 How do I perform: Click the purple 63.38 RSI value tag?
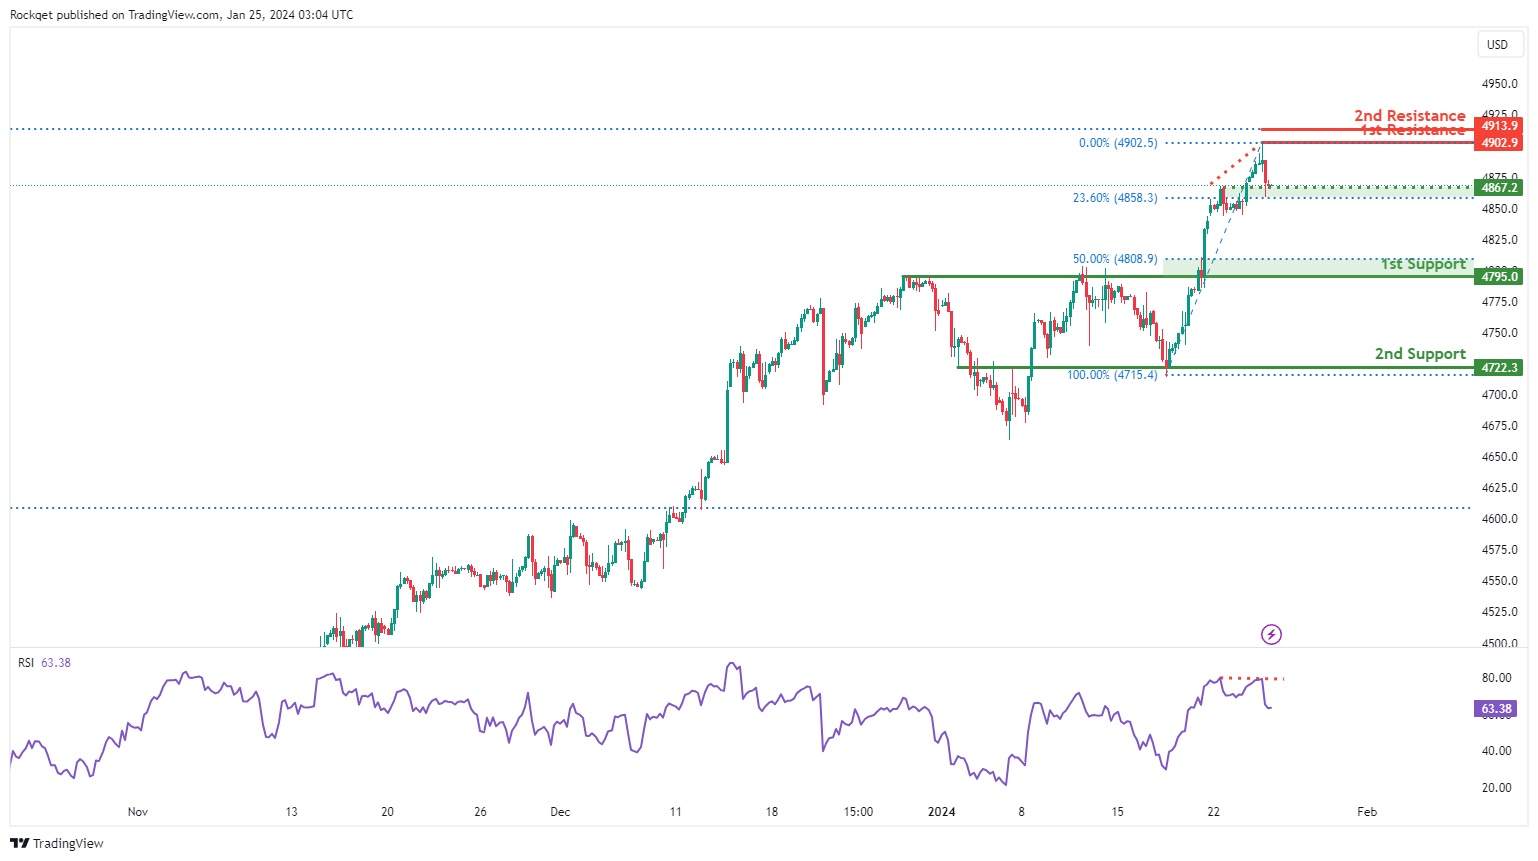click(1497, 709)
